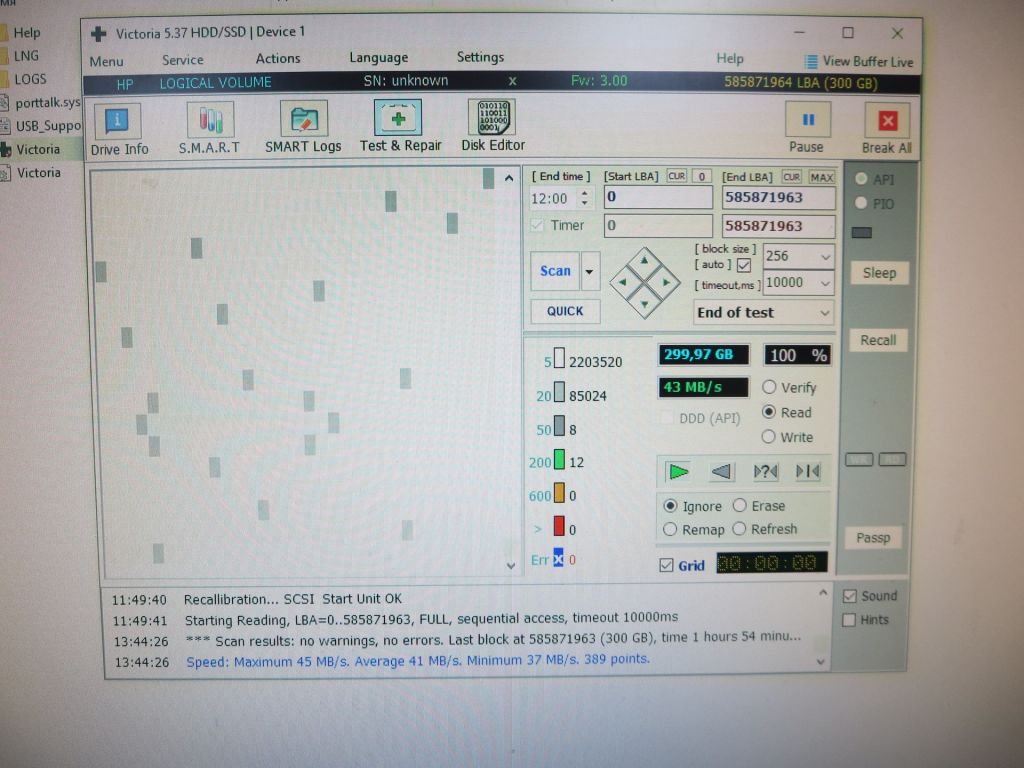Reset Start LBA with the 0 button
1024x768 pixels.
[701, 176]
